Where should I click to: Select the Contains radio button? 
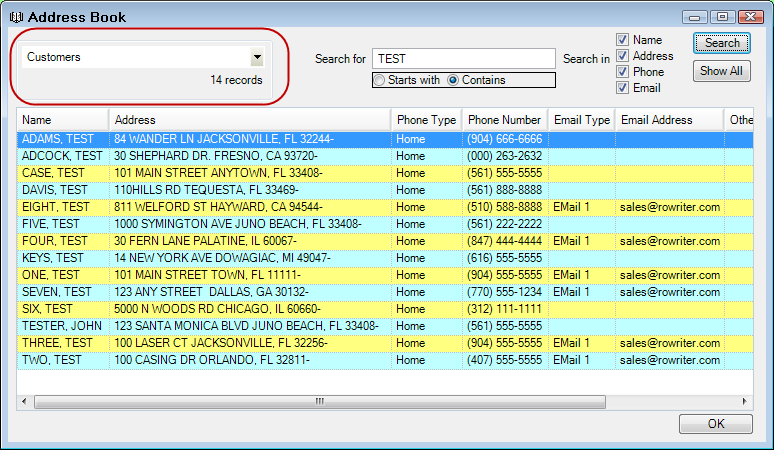click(x=453, y=80)
